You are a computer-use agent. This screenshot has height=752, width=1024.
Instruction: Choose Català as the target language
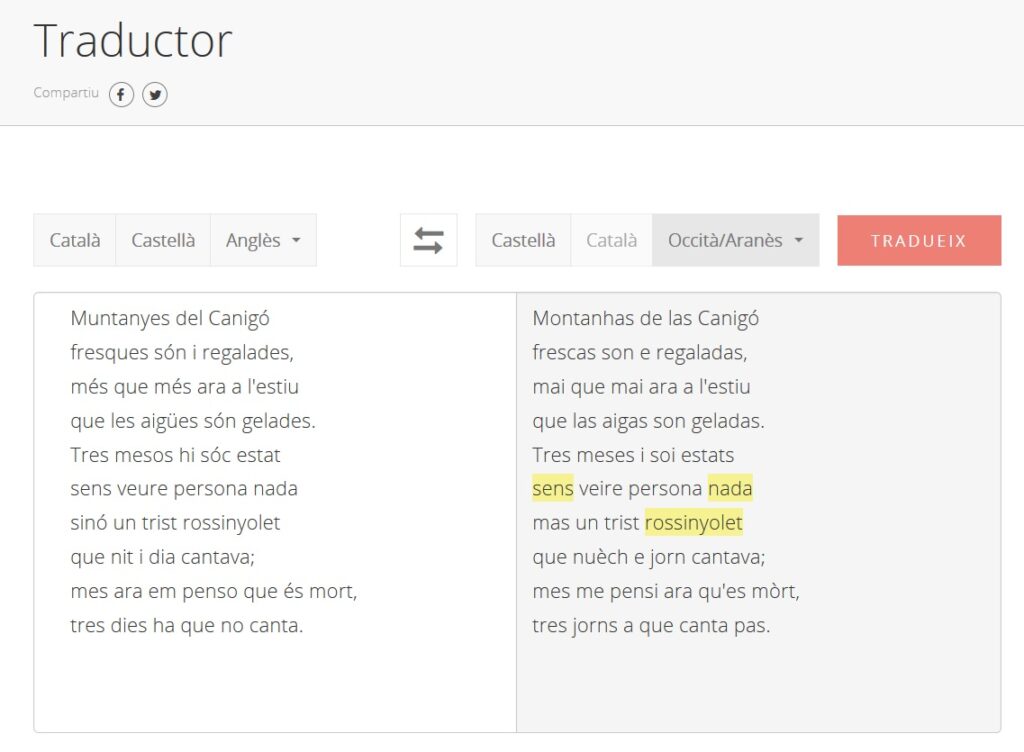click(x=611, y=240)
